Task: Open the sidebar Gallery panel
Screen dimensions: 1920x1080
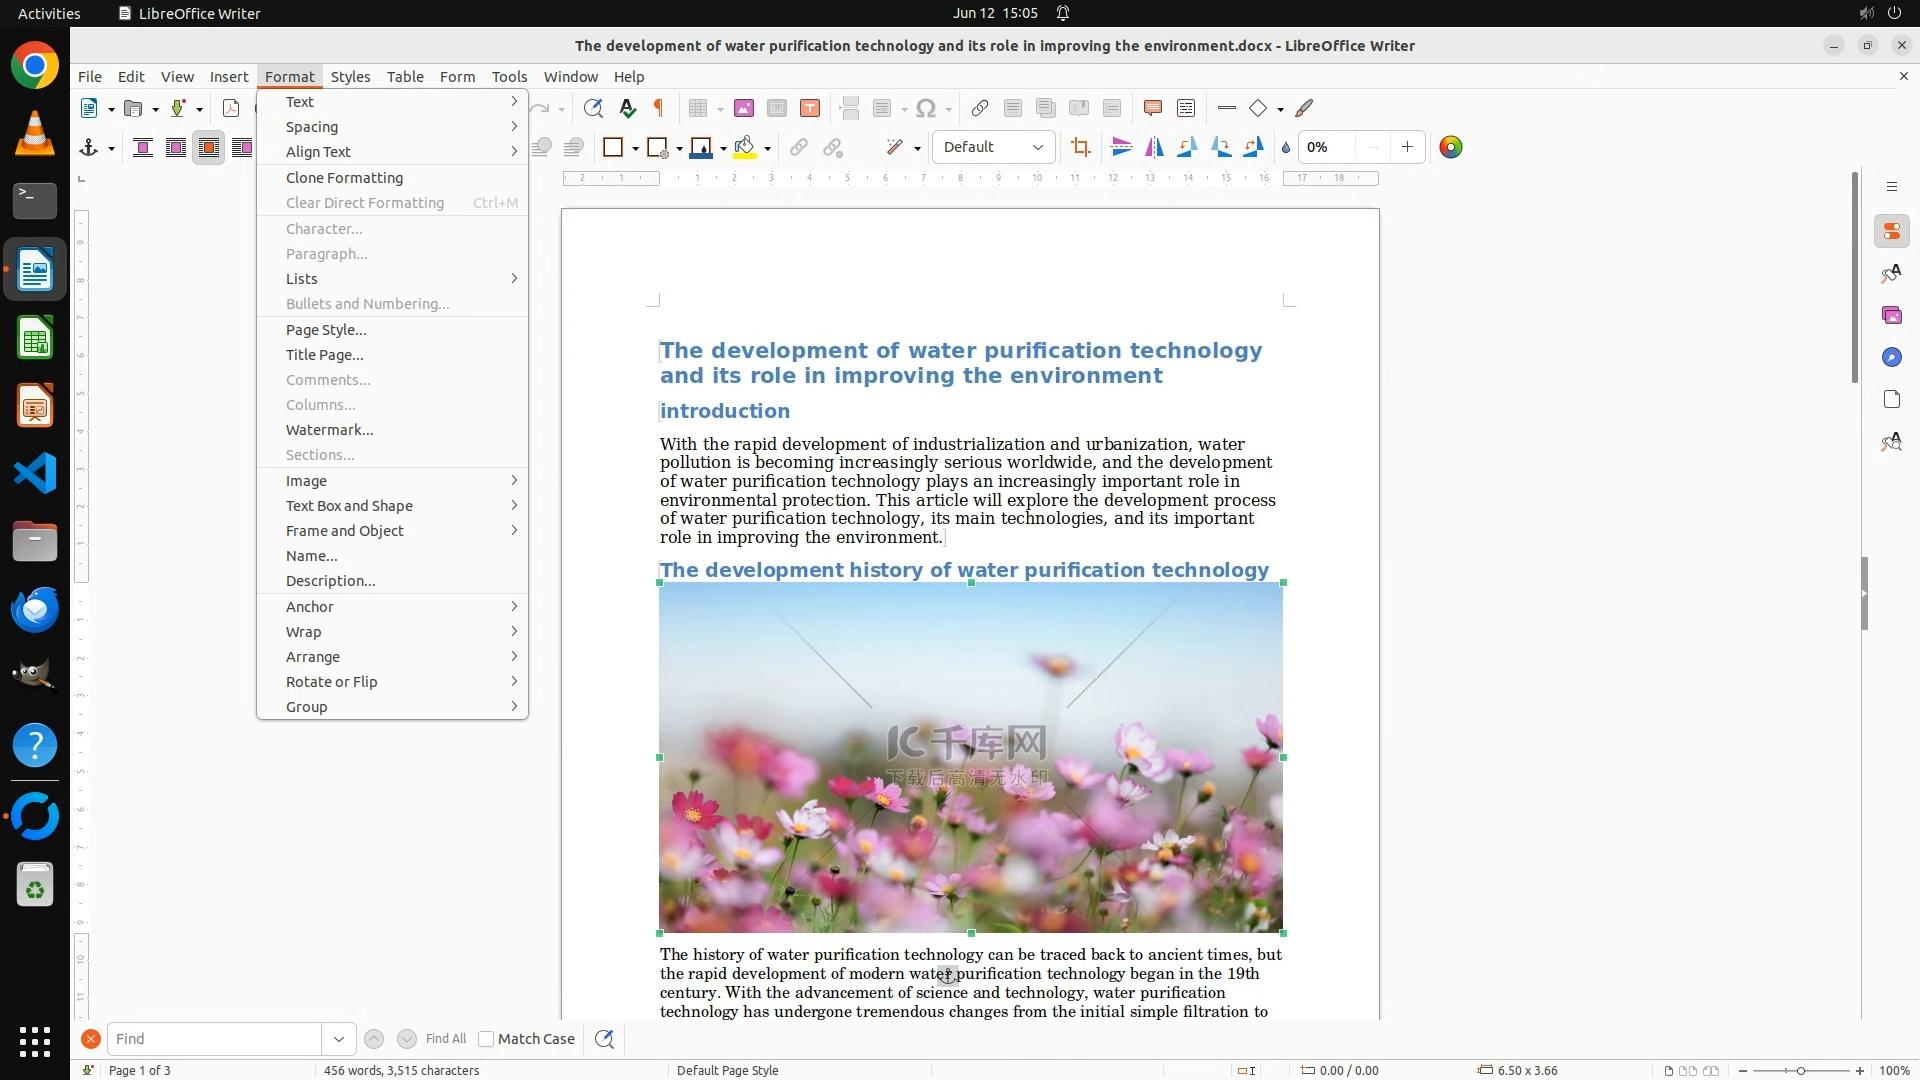Action: pyautogui.click(x=1891, y=316)
